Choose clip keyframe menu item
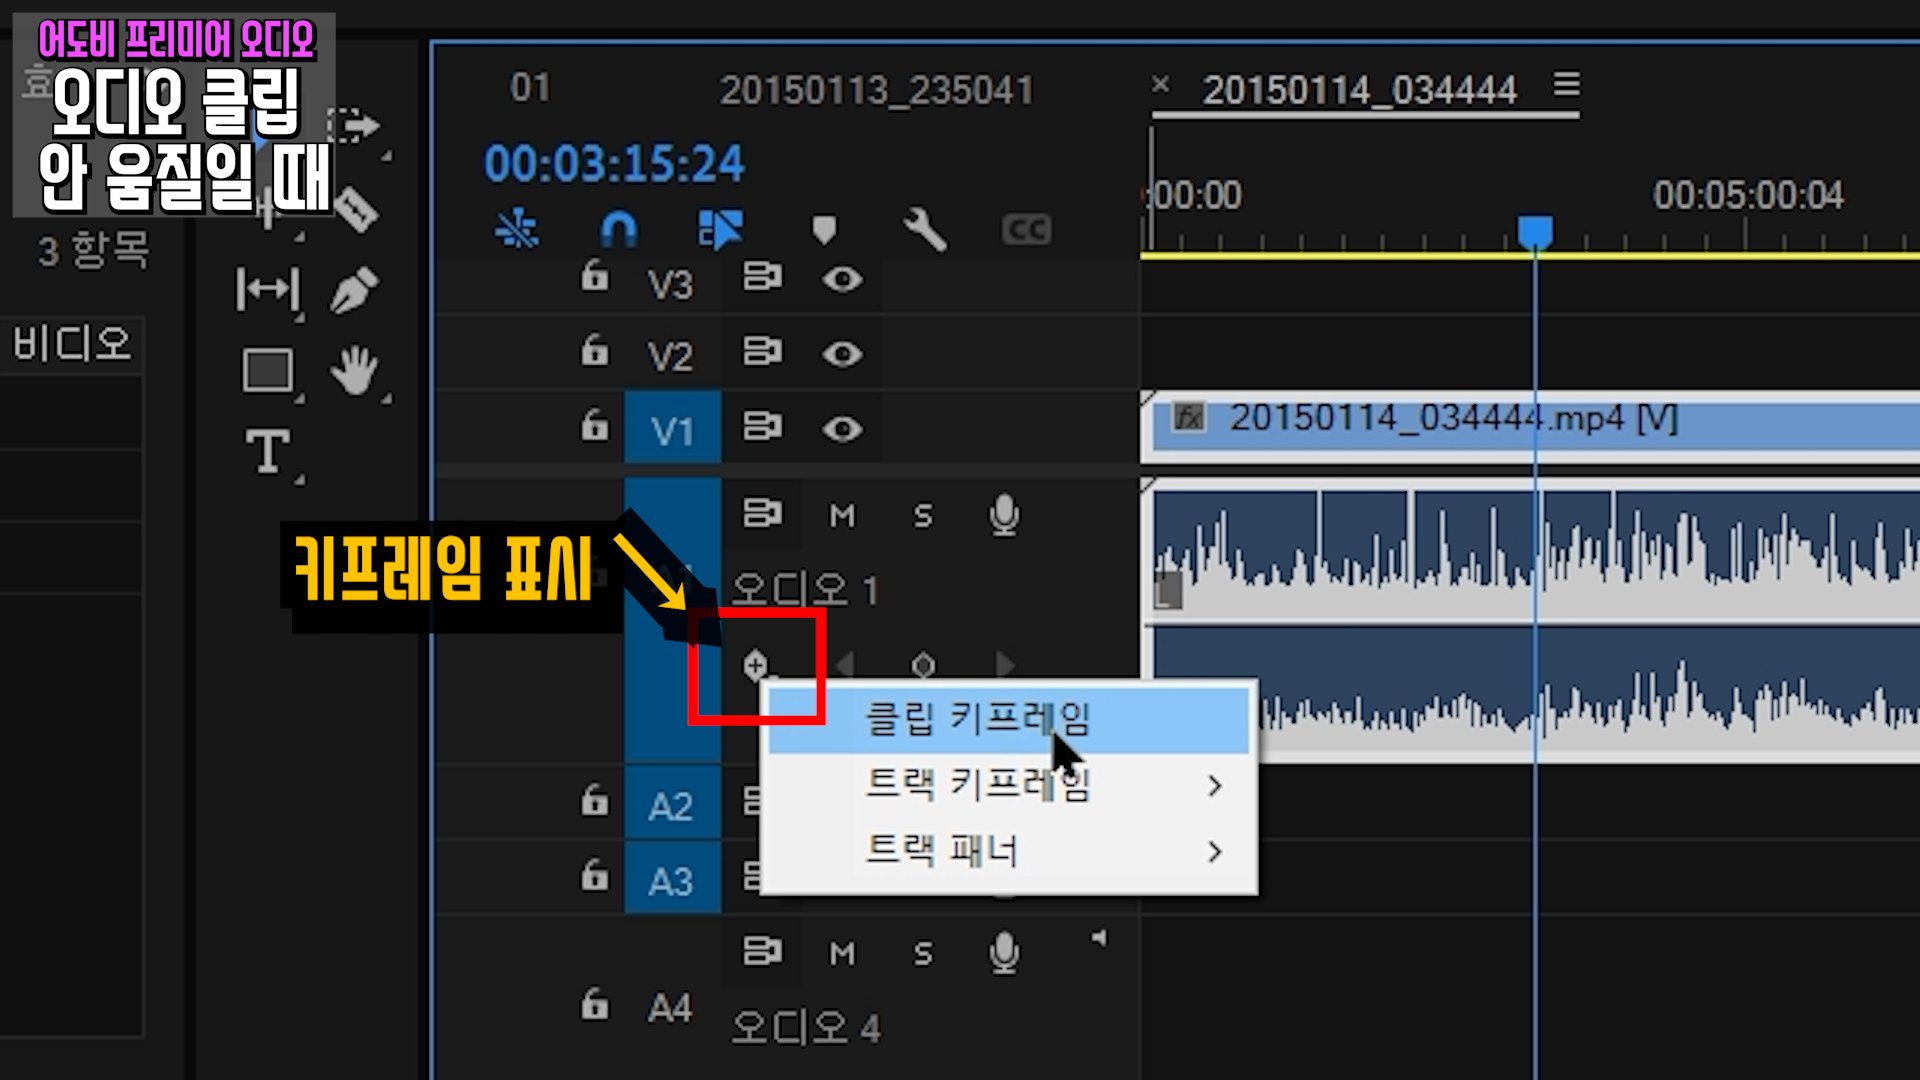 (x=976, y=718)
